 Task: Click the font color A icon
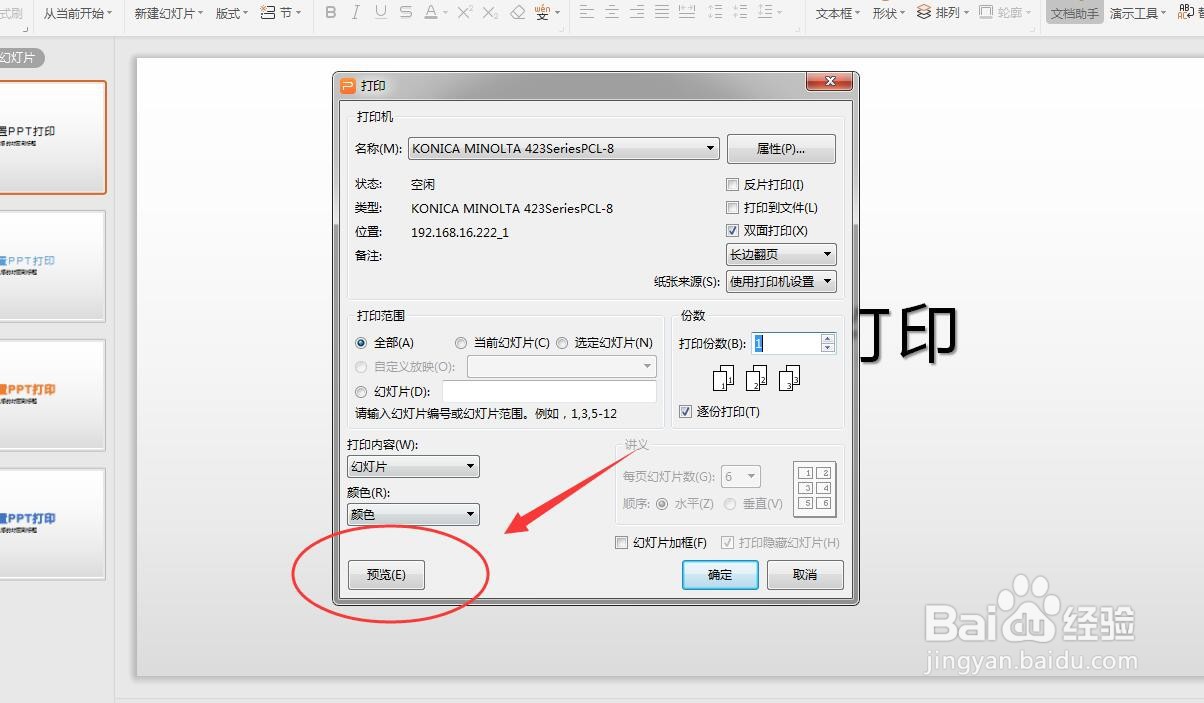[x=430, y=13]
